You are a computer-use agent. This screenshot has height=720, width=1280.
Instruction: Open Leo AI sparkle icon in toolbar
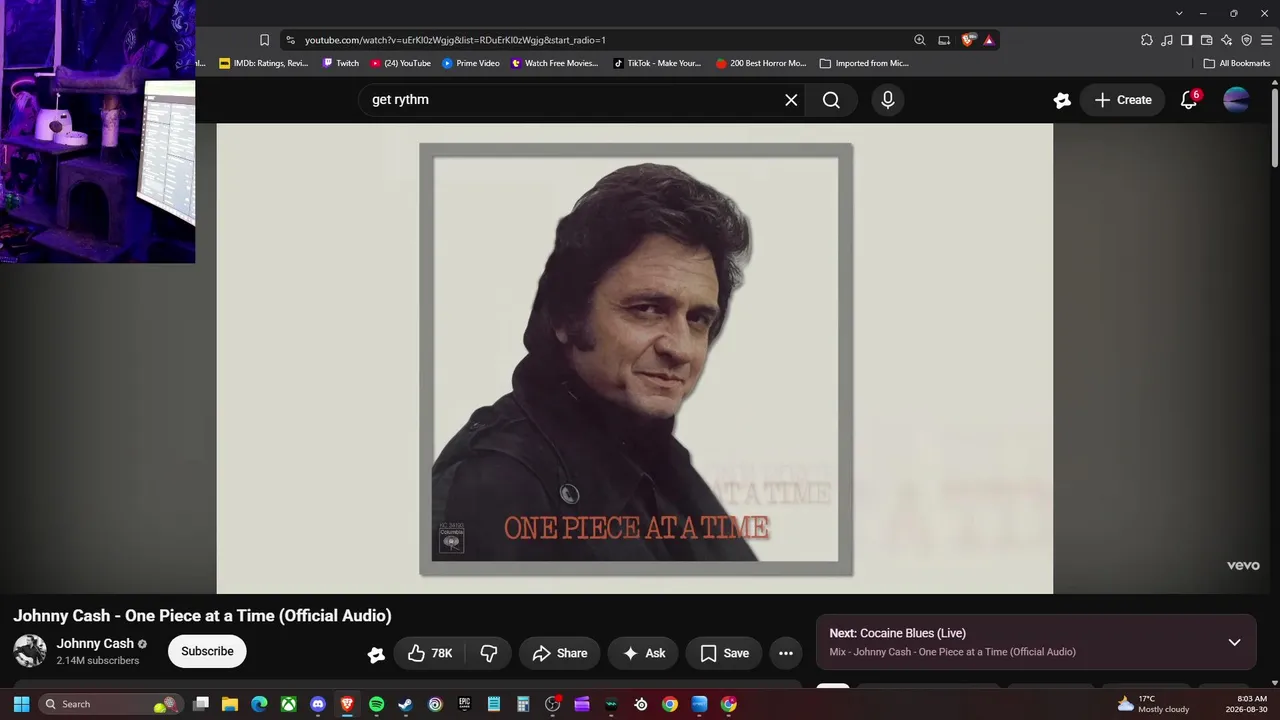pos(1226,40)
